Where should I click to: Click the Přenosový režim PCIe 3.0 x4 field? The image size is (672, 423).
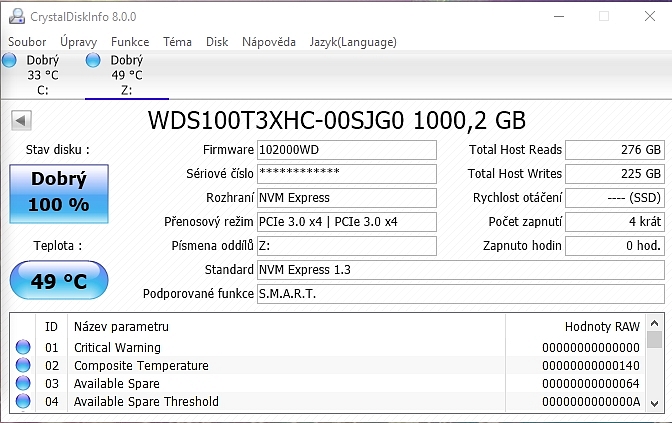tap(347, 222)
